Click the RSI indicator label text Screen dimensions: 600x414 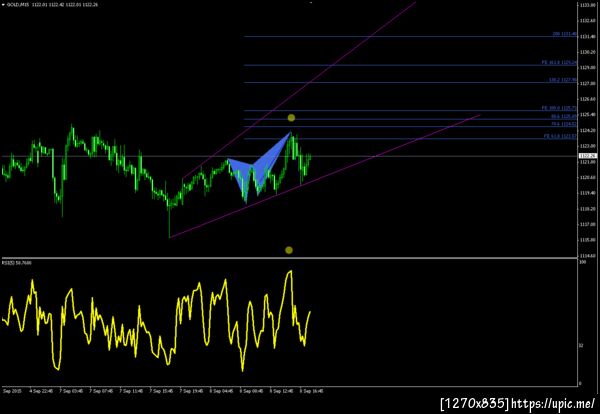(x=16, y=263)
